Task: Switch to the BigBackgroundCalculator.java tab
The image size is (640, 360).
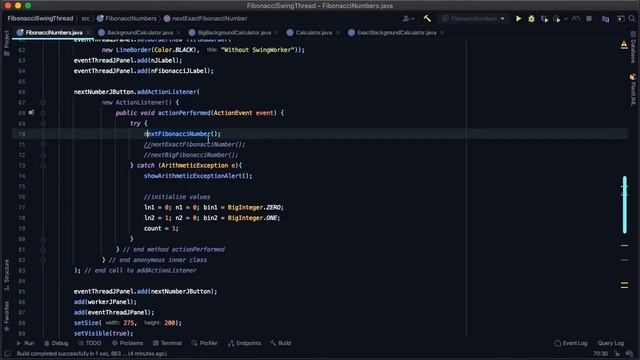Action: [234, 32]
